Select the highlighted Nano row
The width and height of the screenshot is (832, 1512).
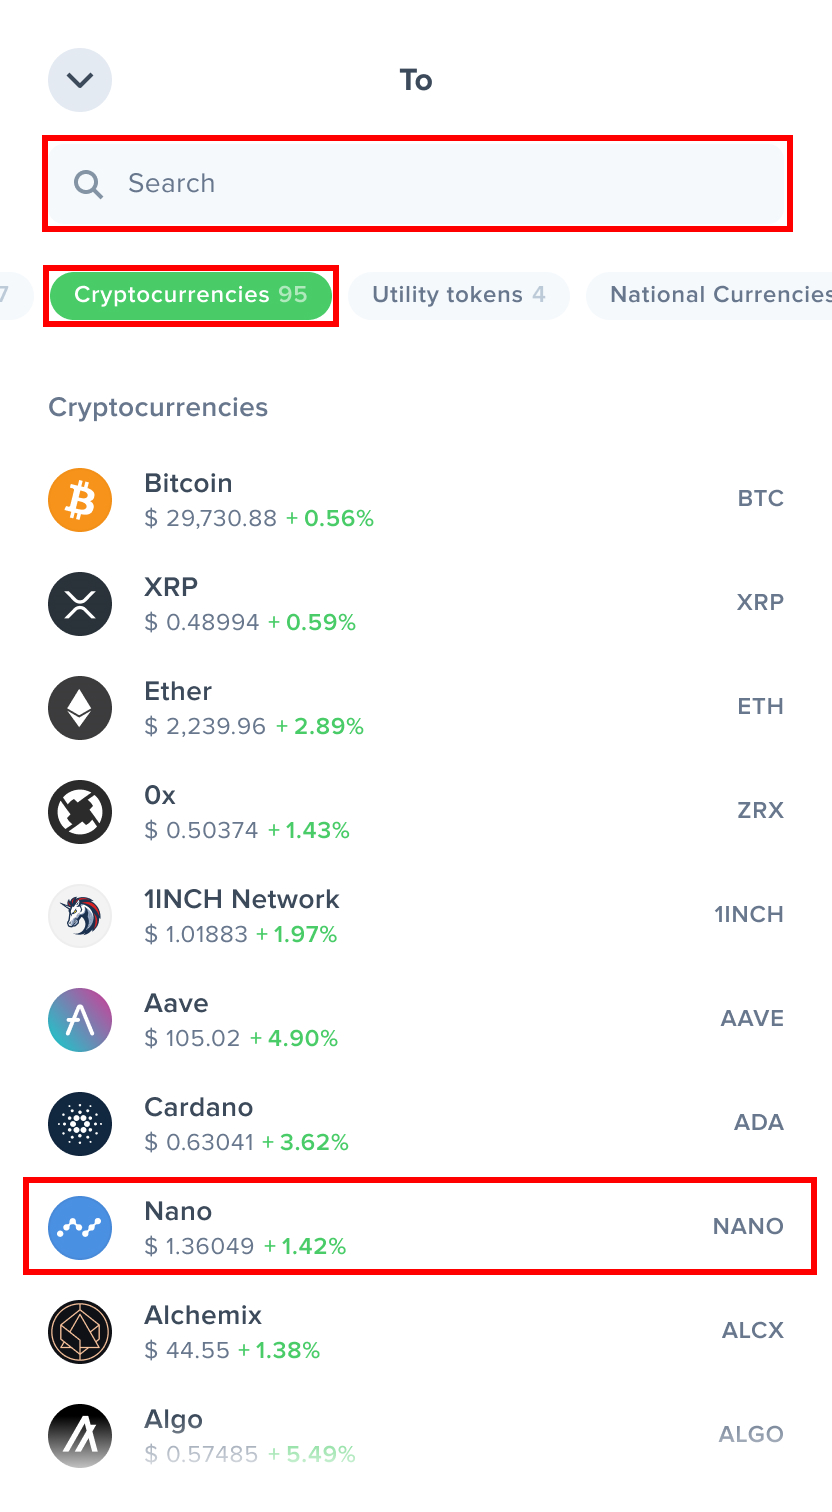416,1228
